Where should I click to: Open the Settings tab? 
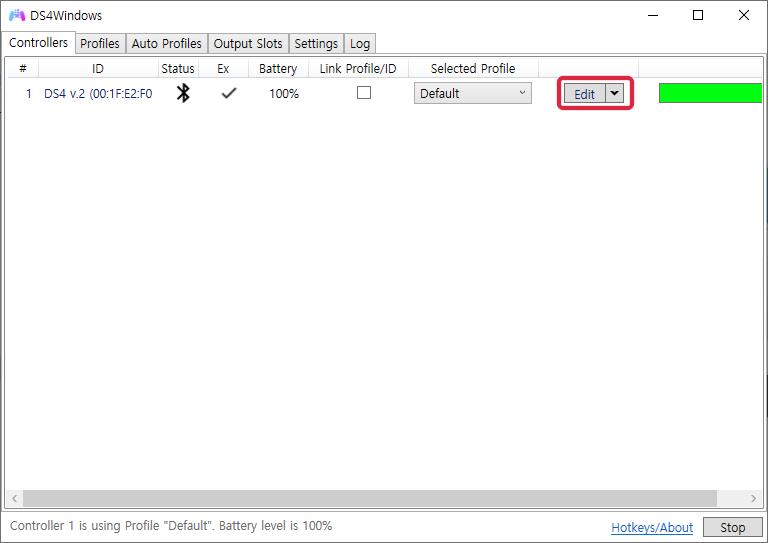tap(316, 44)
